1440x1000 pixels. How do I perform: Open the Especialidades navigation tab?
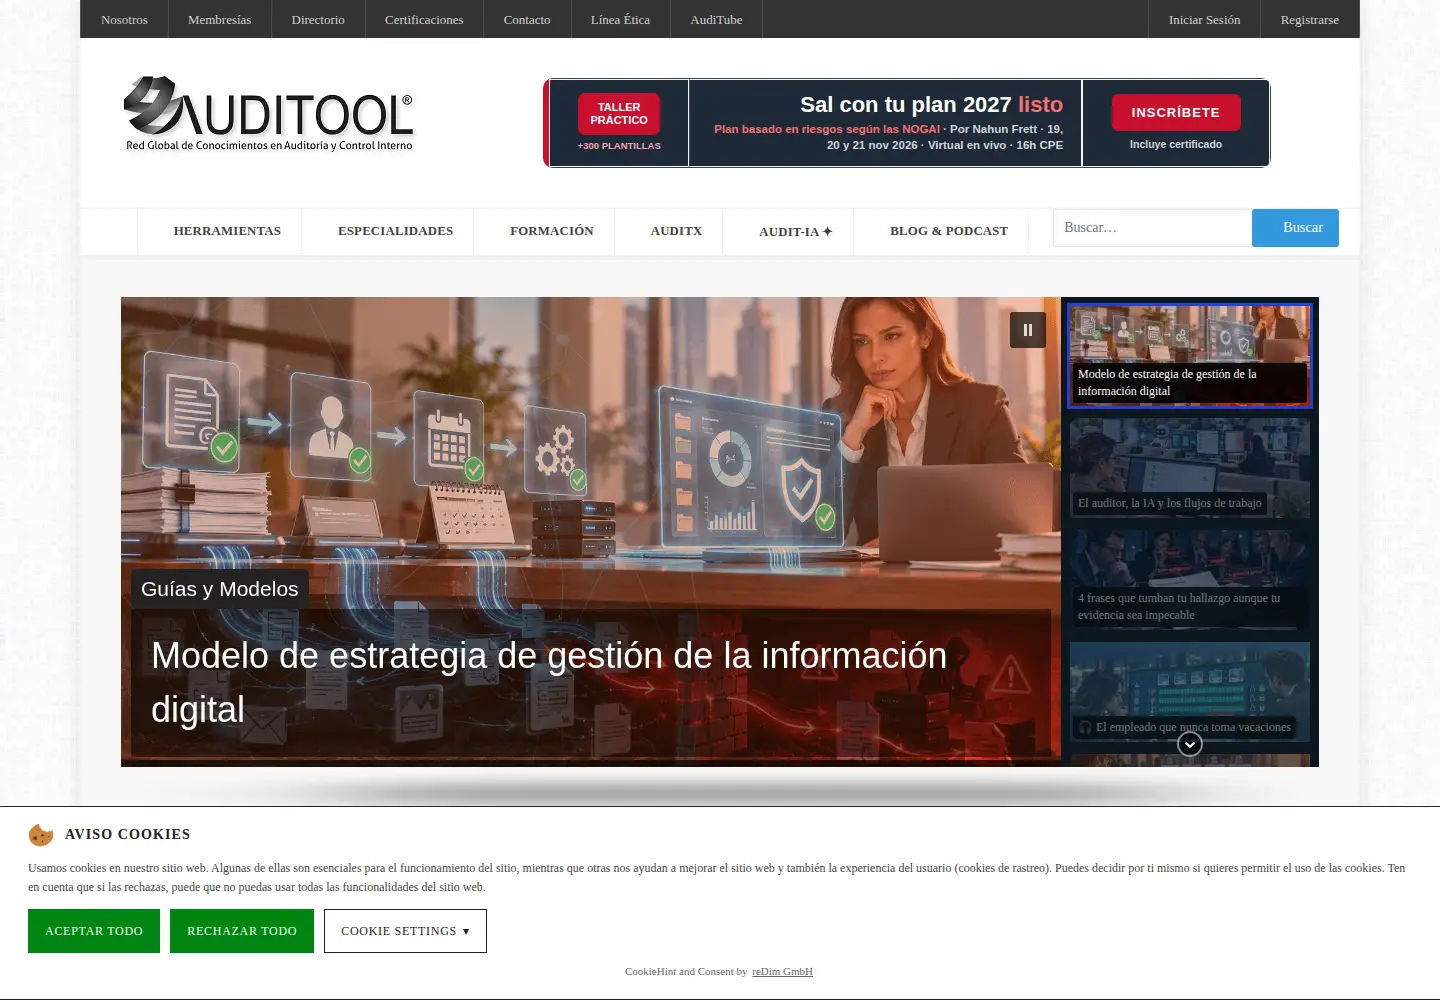(x=395, y=231)
